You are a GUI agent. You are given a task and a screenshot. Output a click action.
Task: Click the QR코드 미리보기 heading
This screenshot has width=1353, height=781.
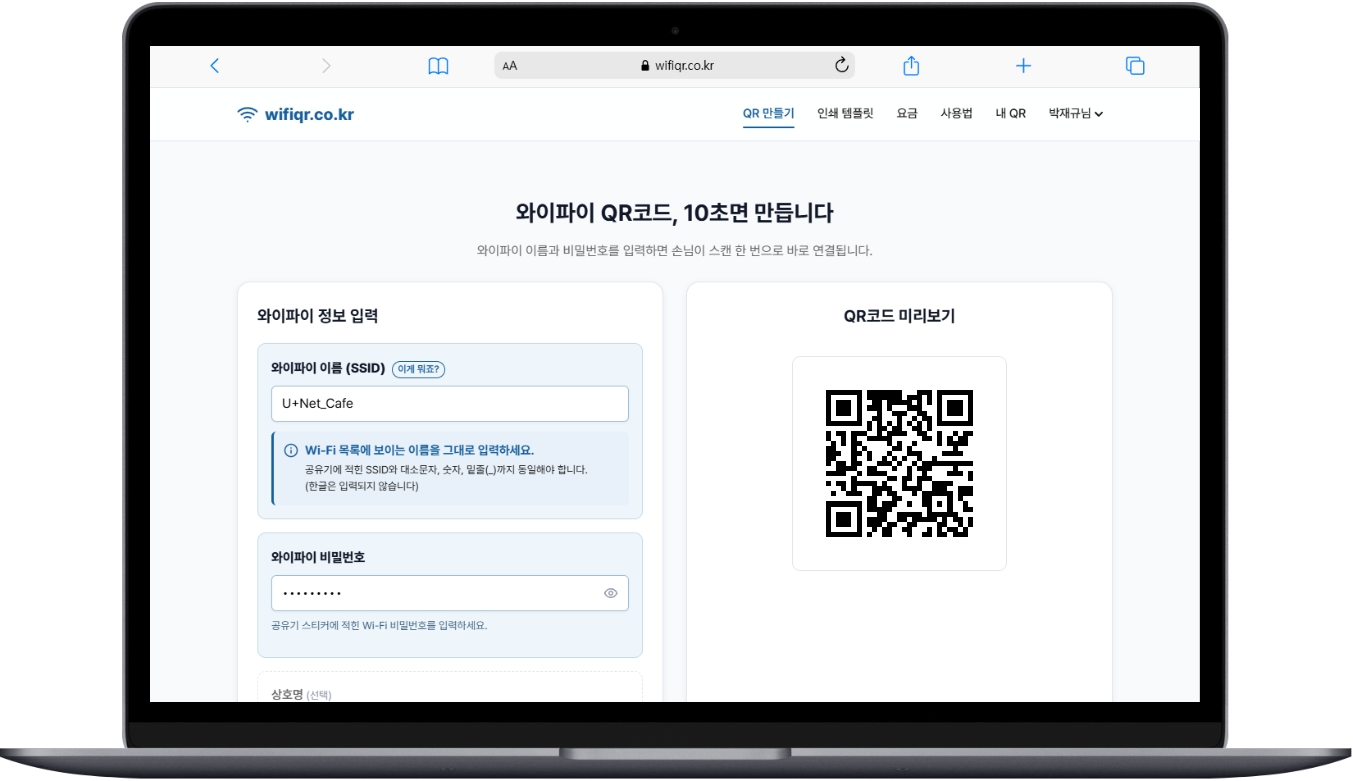pyautogui.click(x=899, y=316)
